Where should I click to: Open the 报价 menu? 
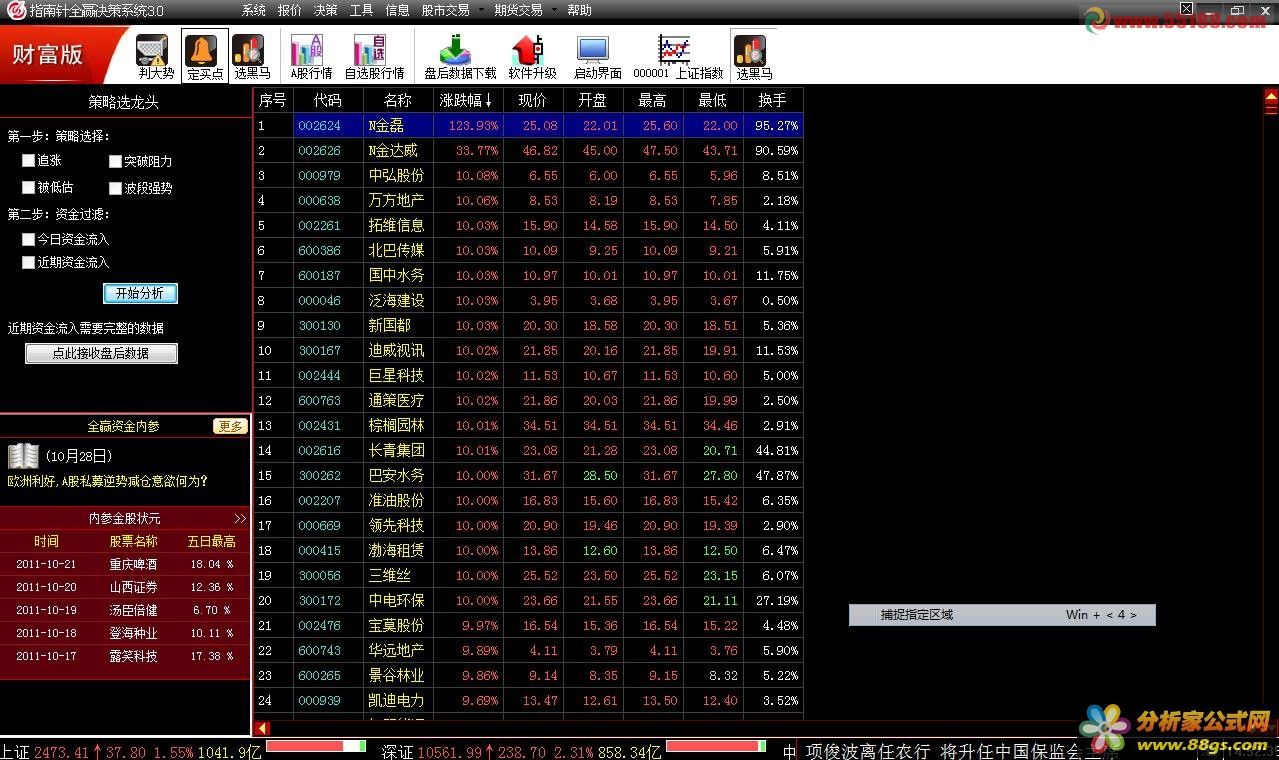289,10
